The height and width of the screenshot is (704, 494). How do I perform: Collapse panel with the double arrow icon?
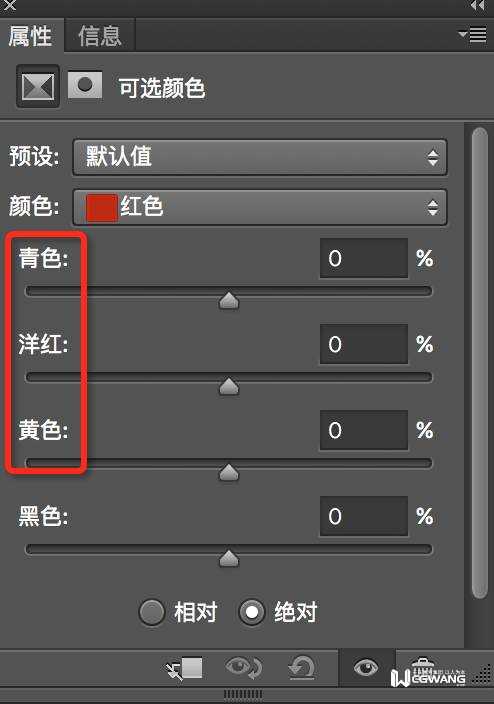click(x=477, y=5)
